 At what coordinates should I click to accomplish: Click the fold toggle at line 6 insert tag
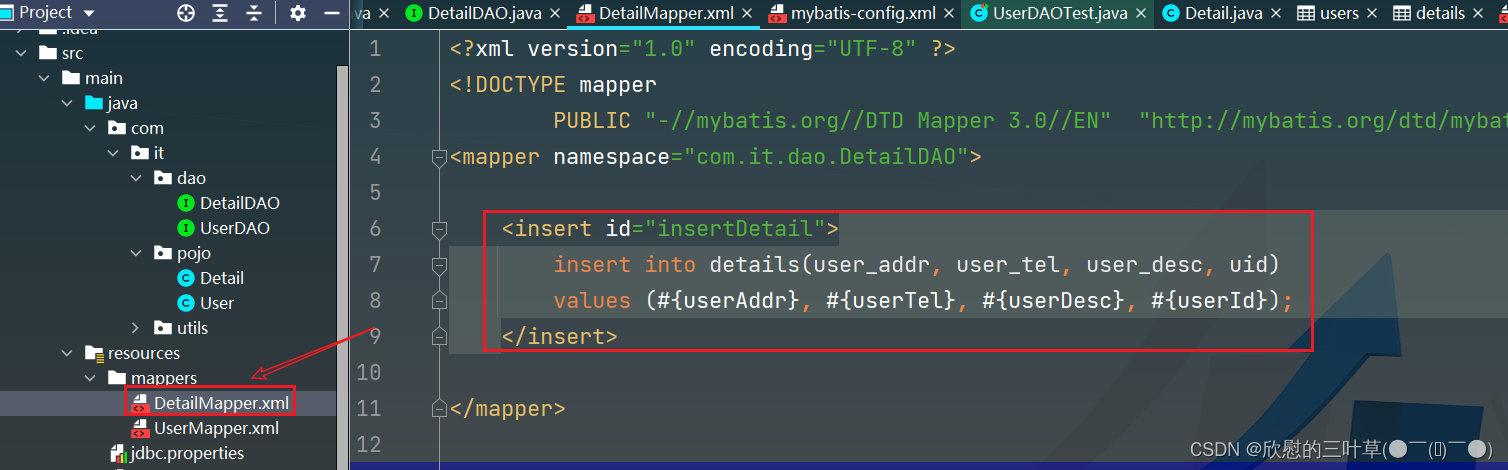pos(438,229)
